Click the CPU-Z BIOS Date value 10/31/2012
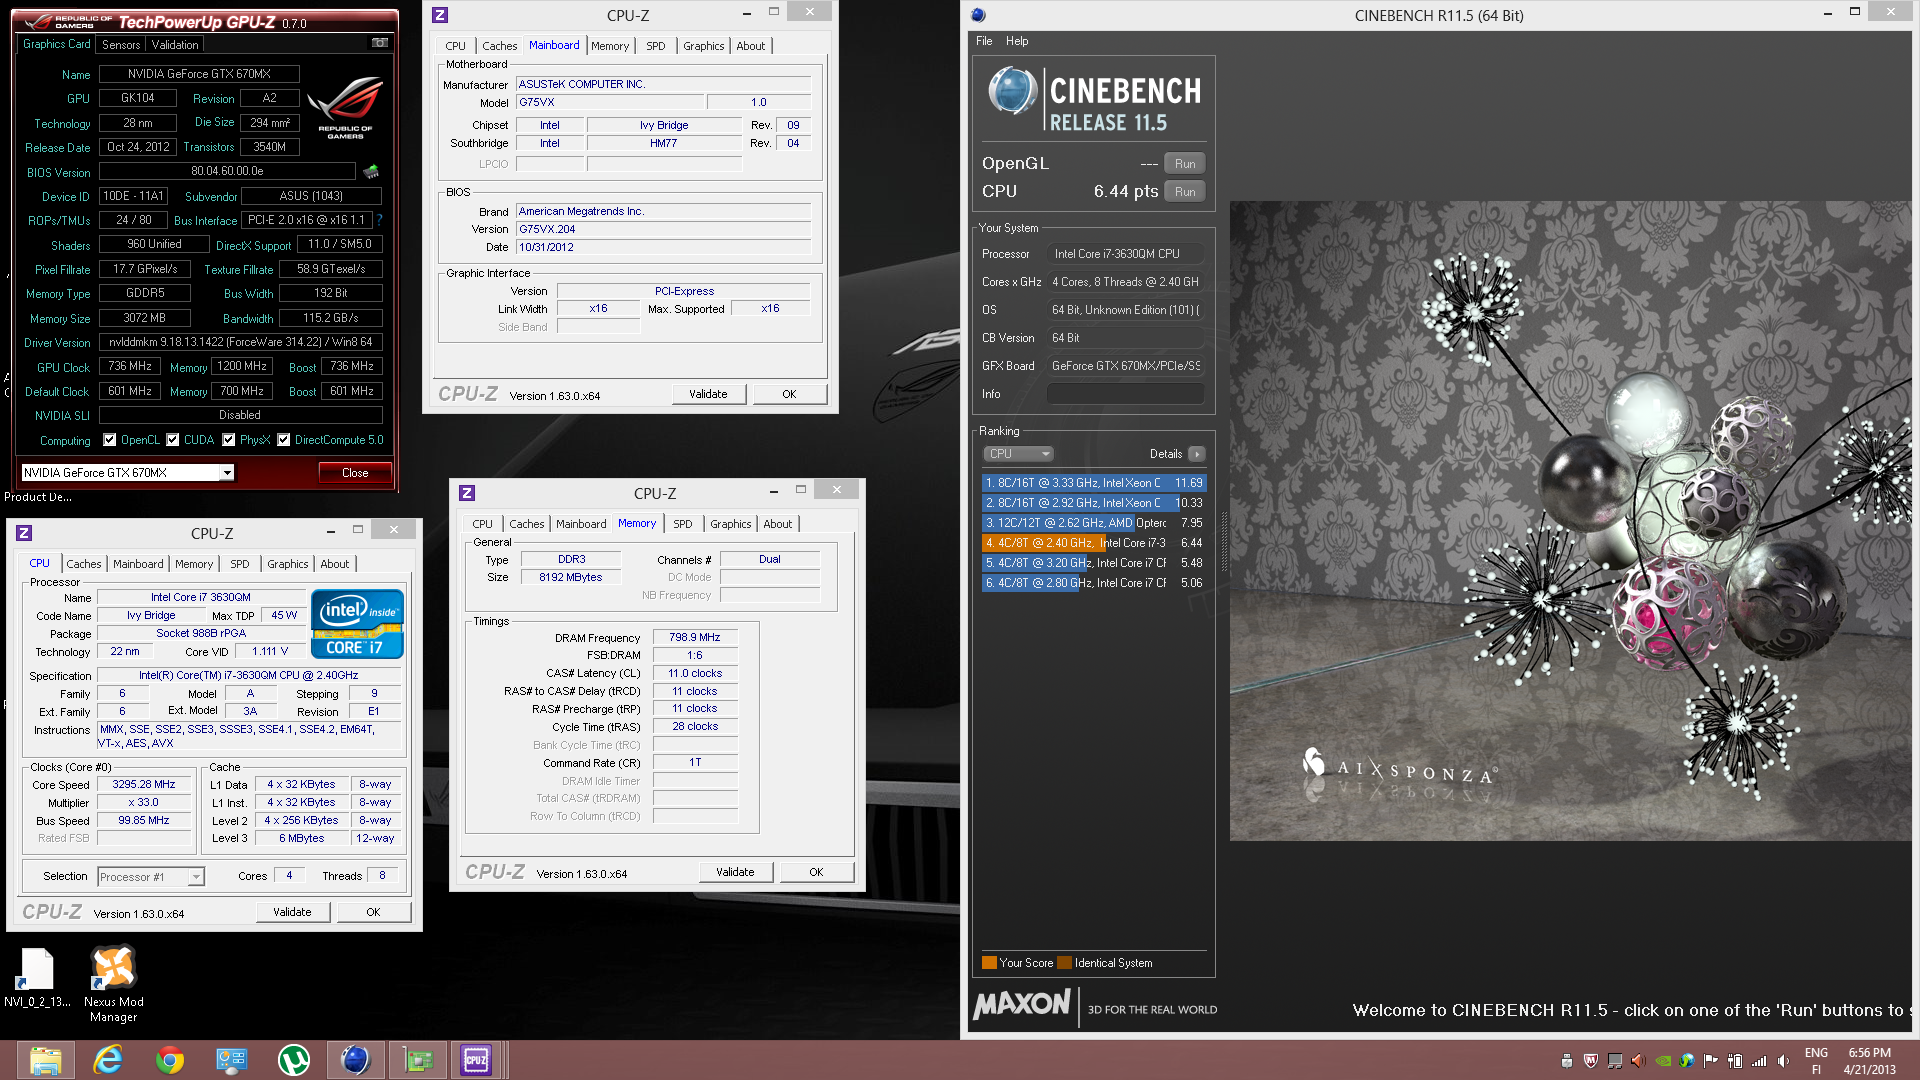The height and width of the screenshot is (1080, 1920). point(663,247)
